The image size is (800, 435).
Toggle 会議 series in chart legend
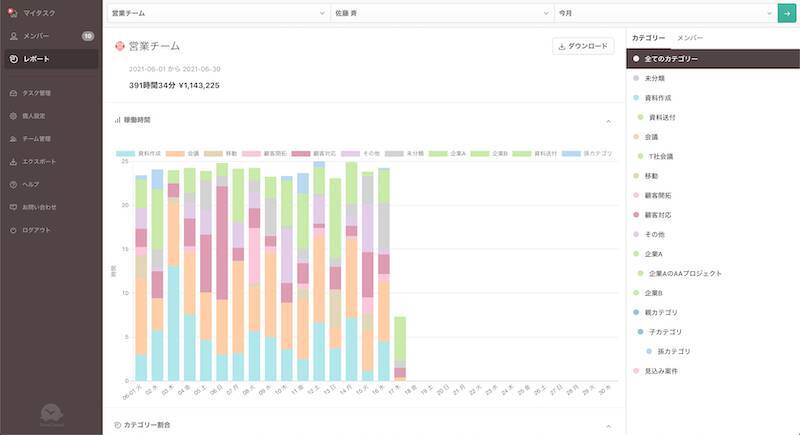[186, 154]
